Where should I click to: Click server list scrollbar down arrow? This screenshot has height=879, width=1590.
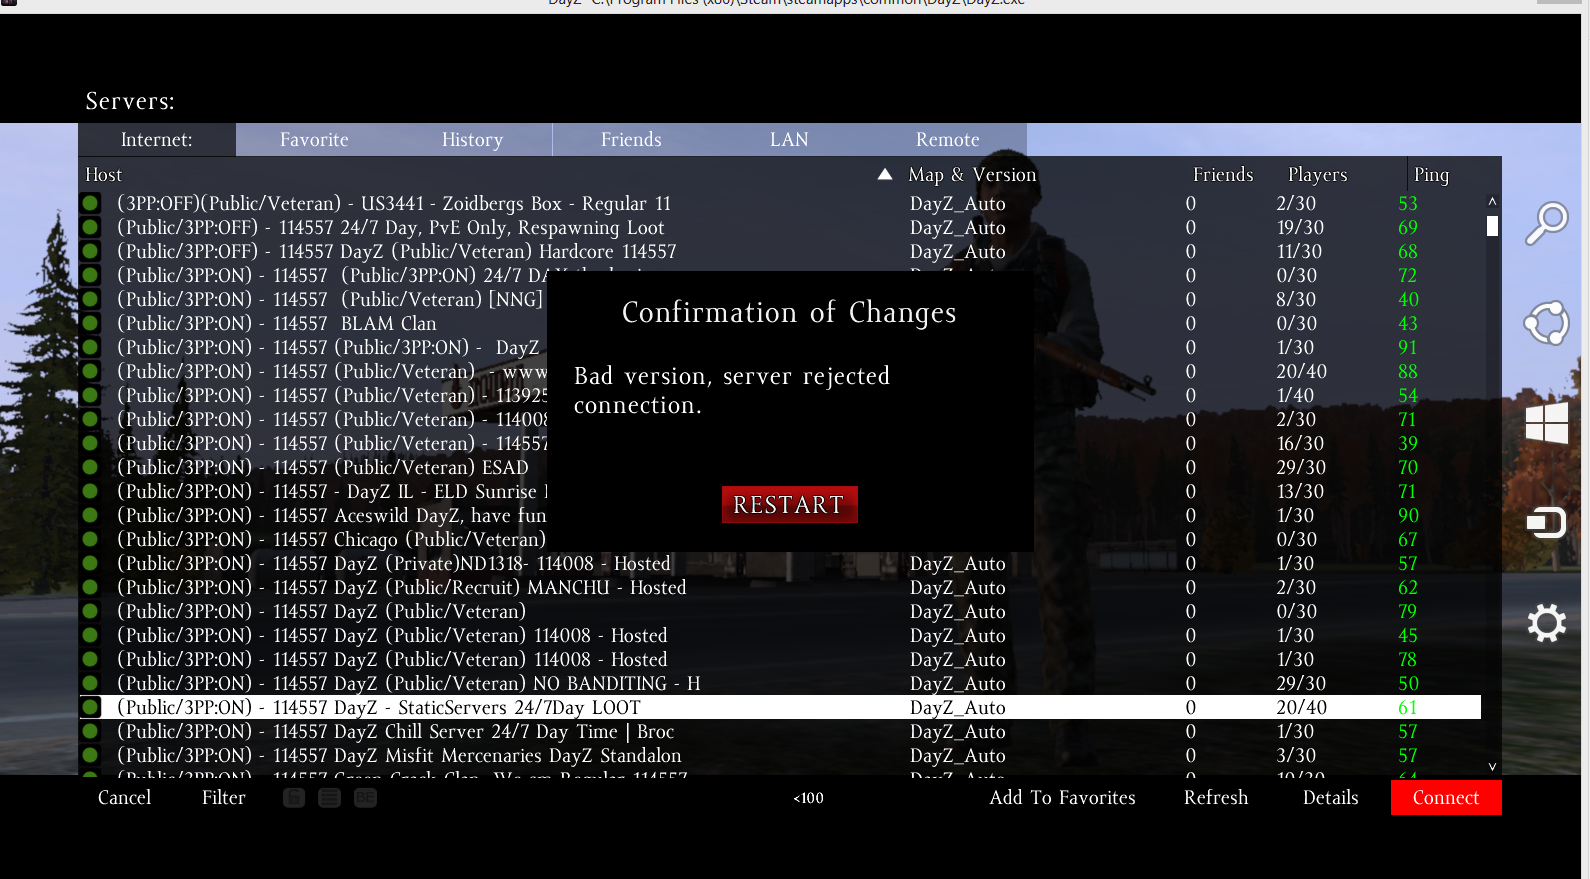click(1492, 767)
